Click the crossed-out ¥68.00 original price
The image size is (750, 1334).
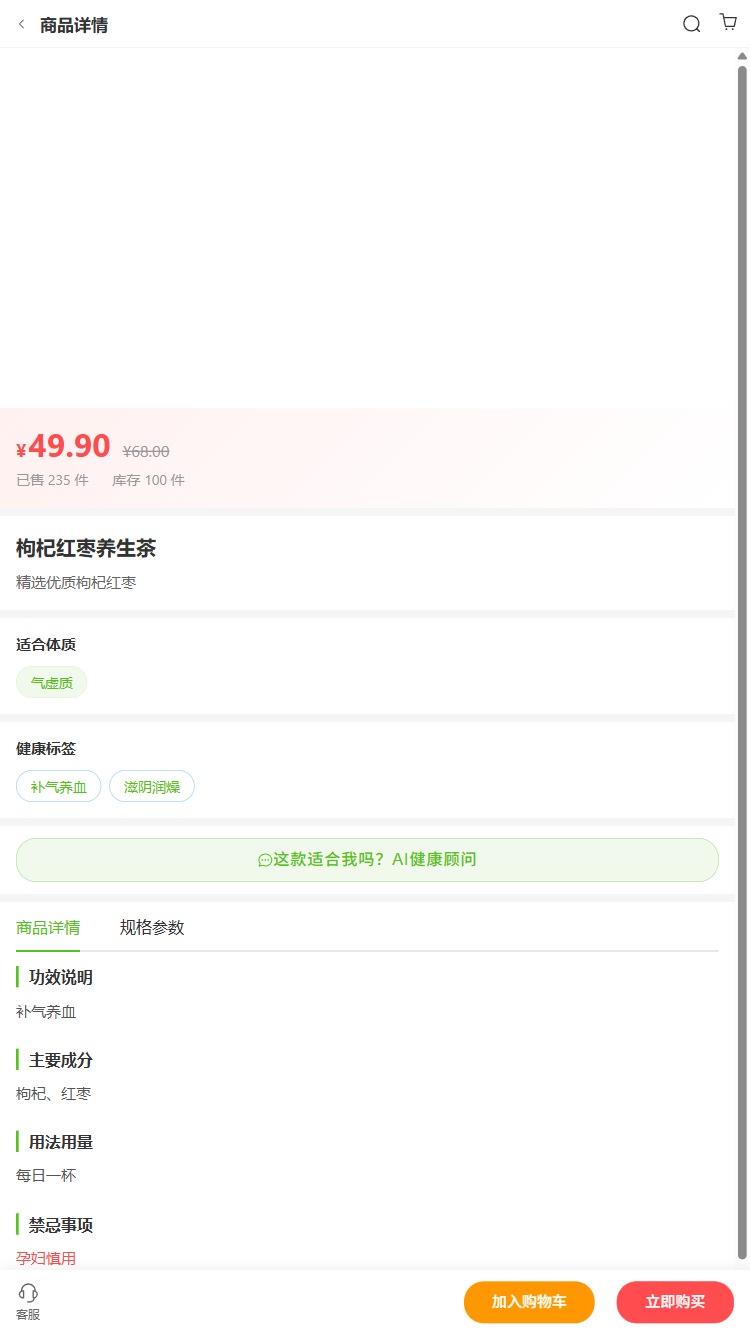146,451
